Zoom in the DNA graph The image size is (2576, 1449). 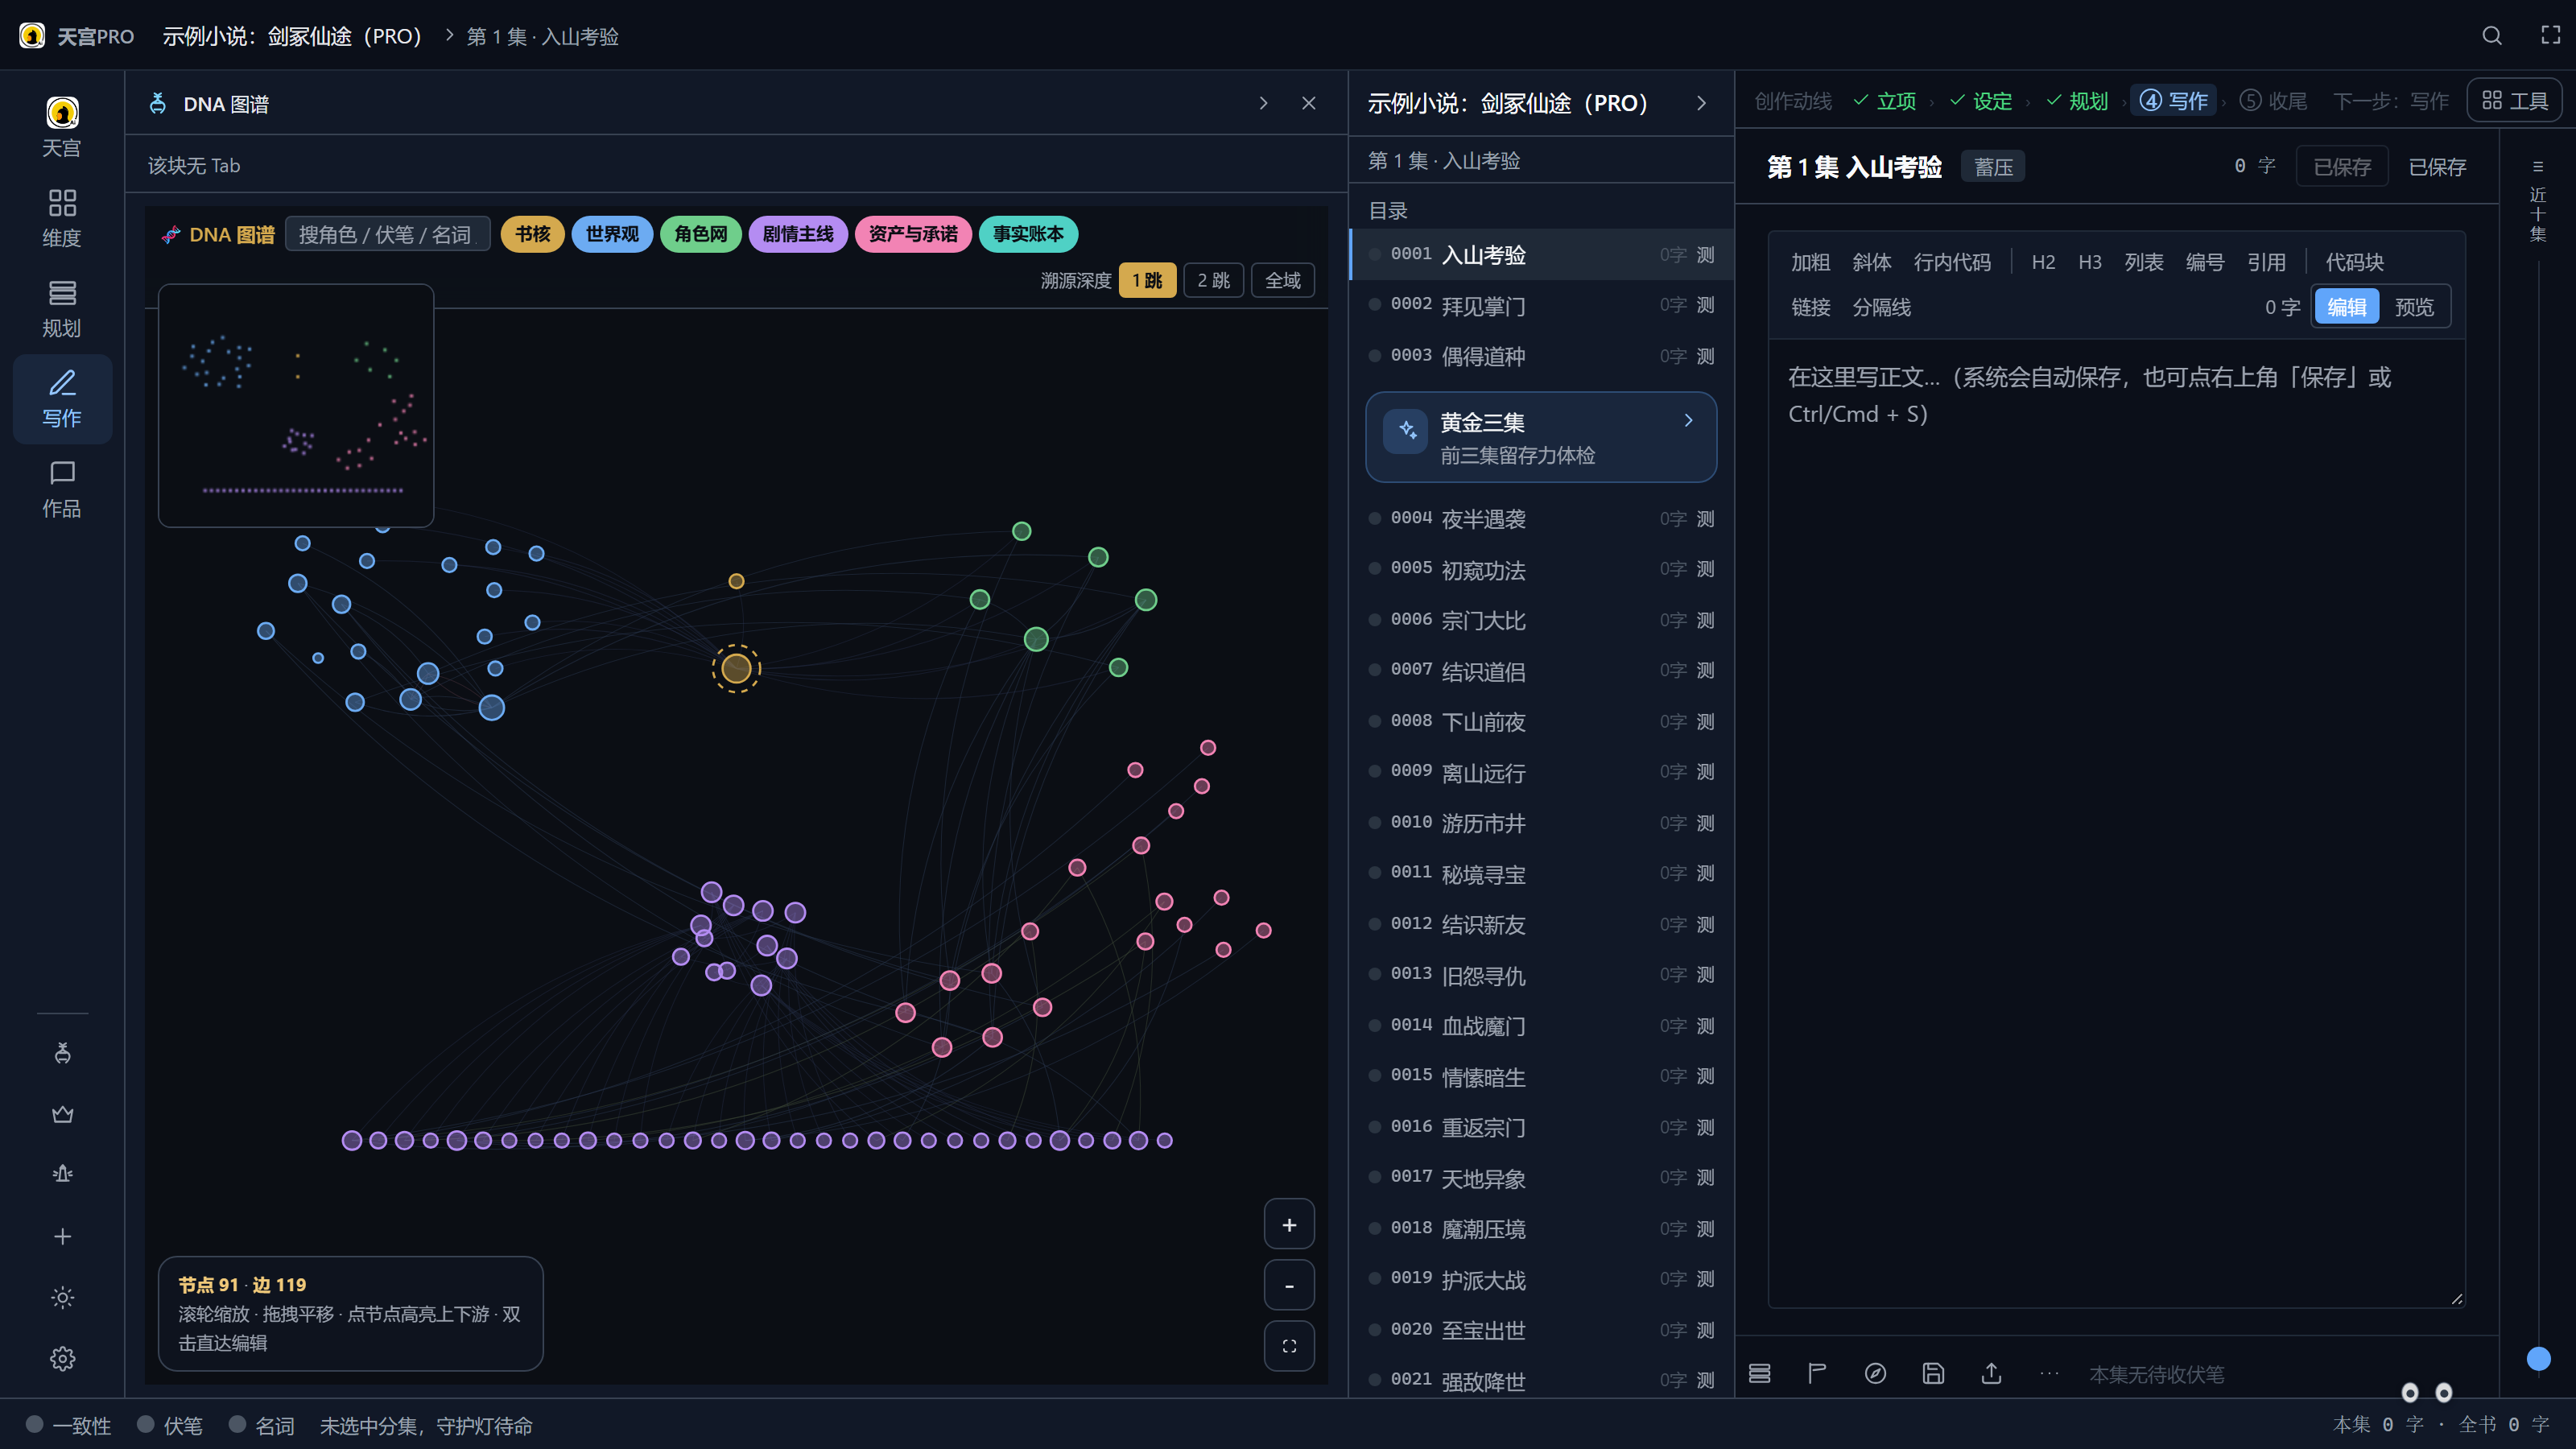pos(1289,1224)
